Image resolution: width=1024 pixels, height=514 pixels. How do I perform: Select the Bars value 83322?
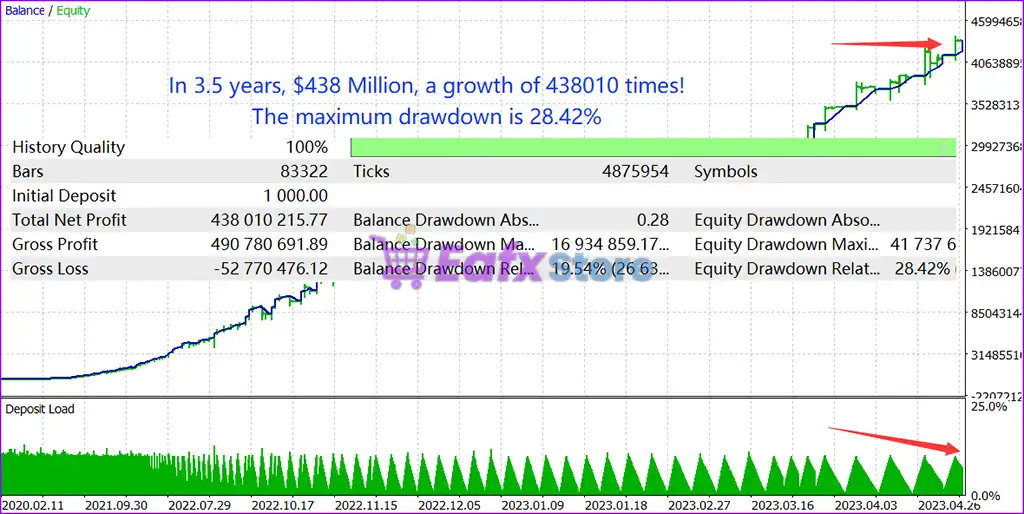pyautogui.click(x=304, y=172)
